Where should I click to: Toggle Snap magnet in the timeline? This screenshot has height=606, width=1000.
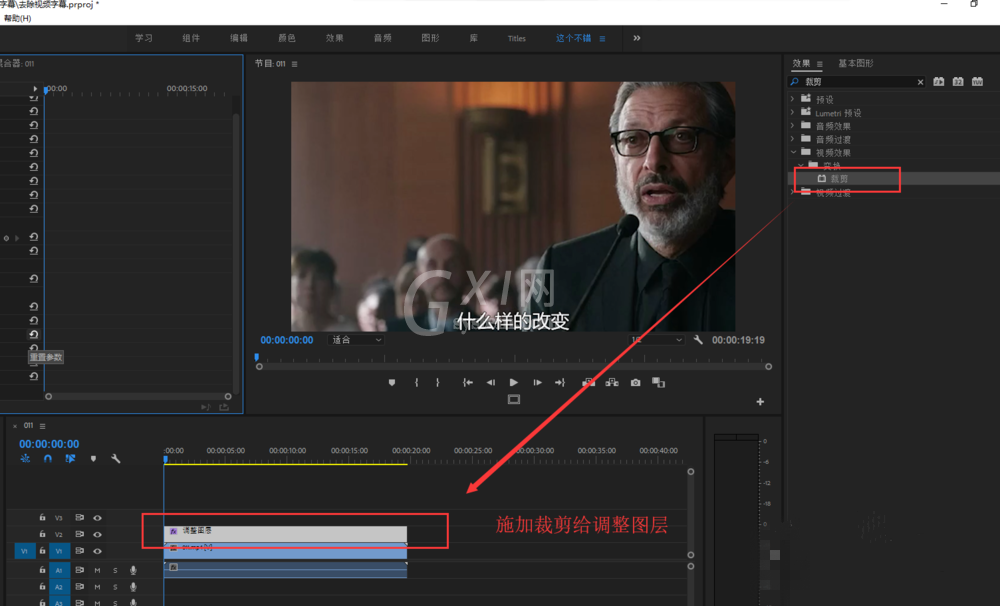[x=48, y=459]
